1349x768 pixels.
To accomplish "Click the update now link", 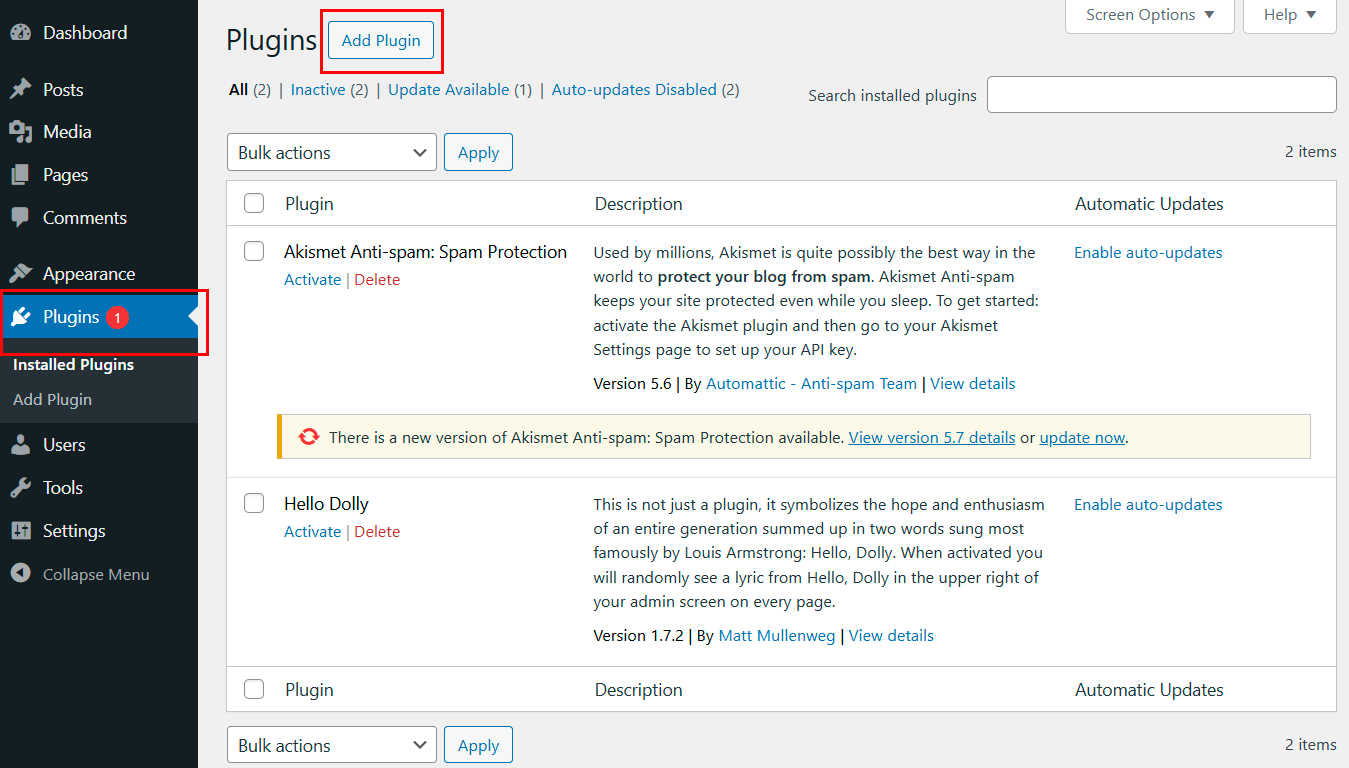I will pos(1082,438).
